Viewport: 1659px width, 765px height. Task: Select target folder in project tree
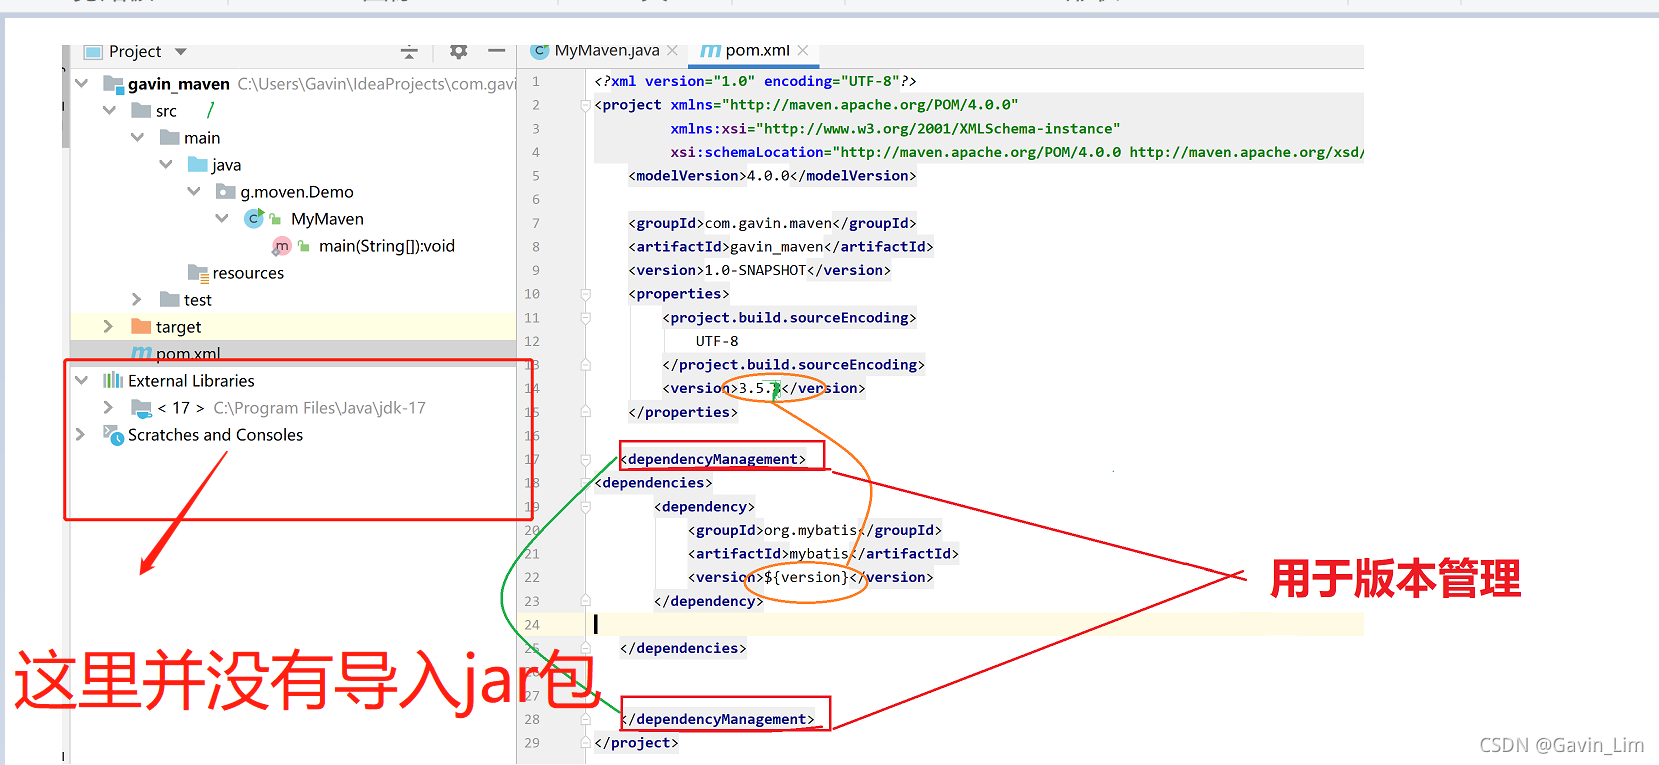point(178,326)
